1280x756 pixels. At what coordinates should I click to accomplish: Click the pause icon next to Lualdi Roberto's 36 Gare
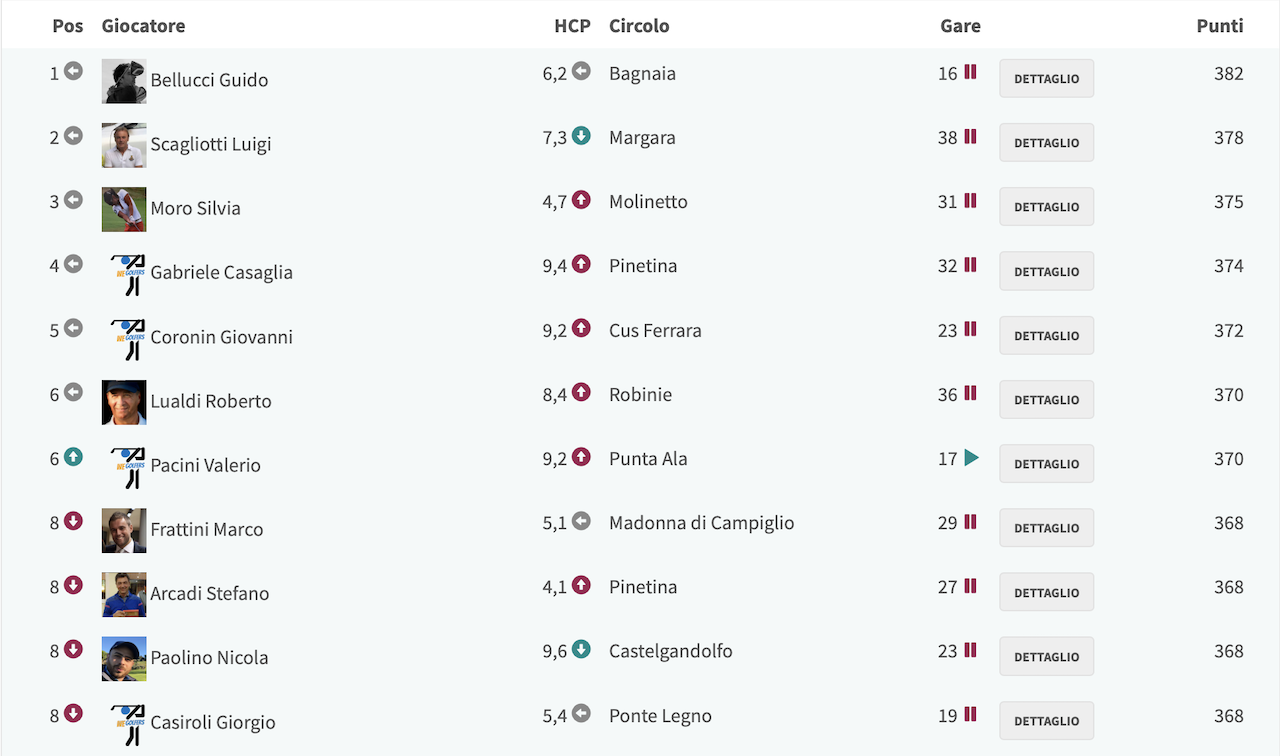click(x=970, y=393)
